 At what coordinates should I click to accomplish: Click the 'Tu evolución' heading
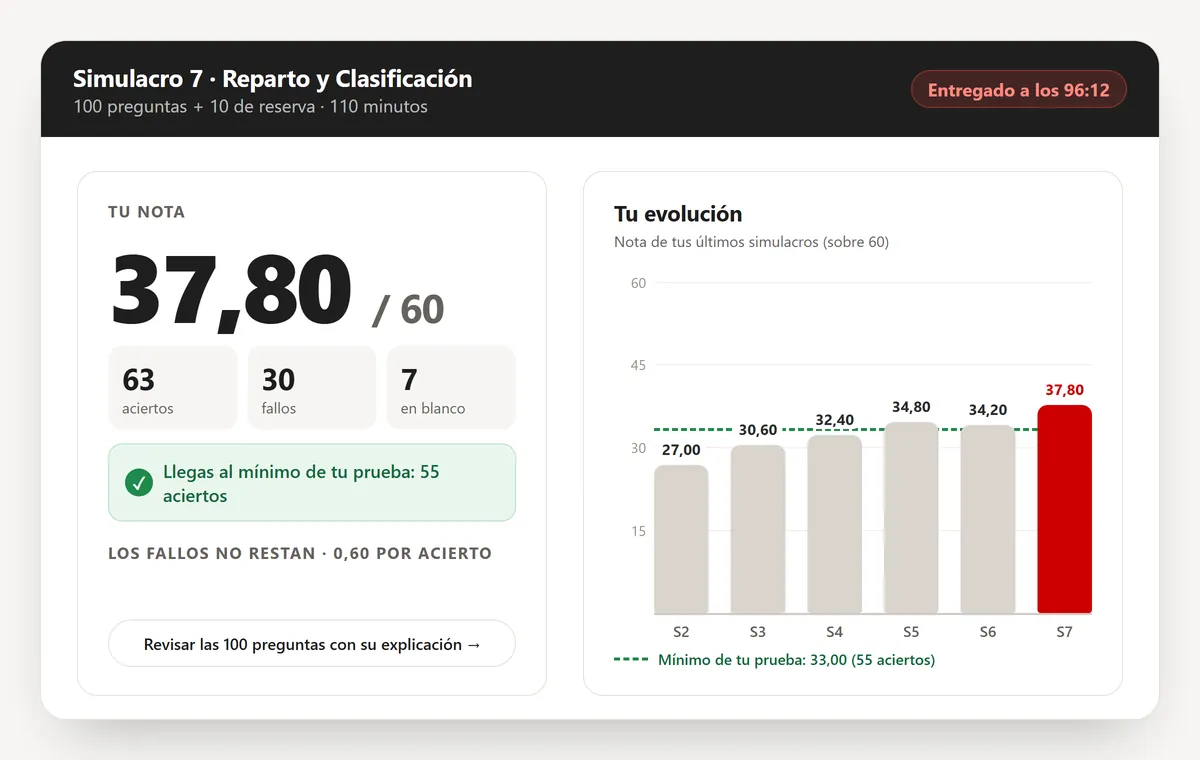[678, 214]
